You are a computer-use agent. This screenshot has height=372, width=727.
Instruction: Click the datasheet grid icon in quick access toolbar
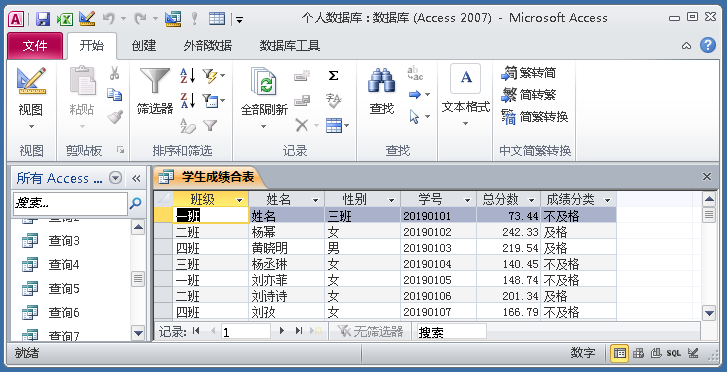click(x=217, y=19)
